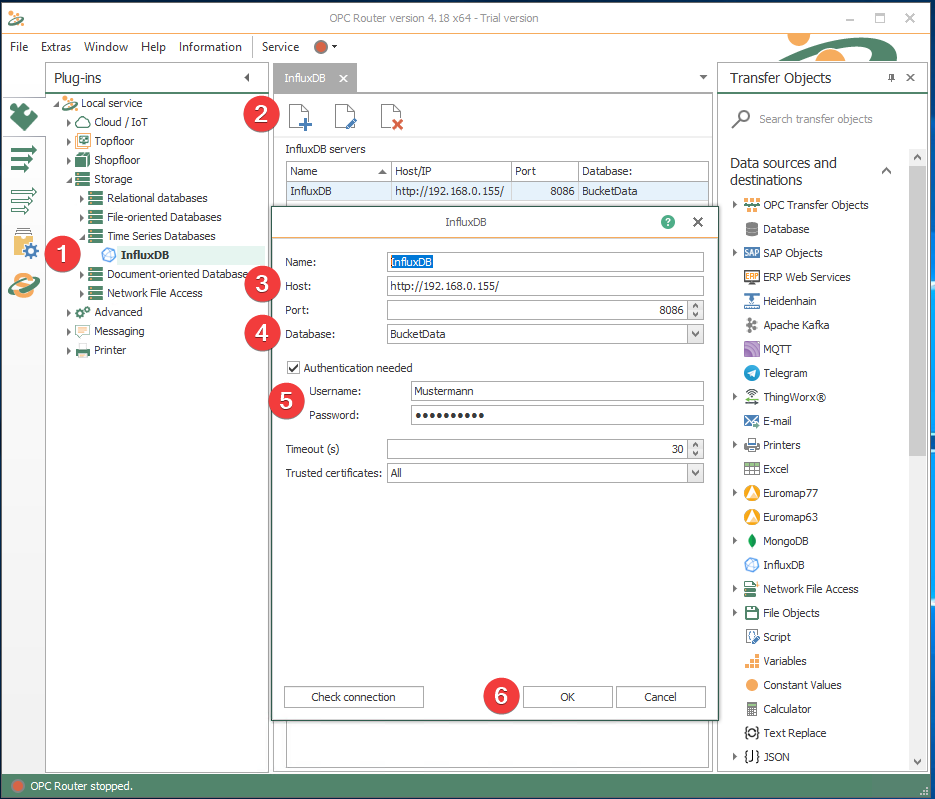Image resolution: width=935 pixels, height=799 pixels.
Task: Click the add new InfluxDB server icon
Action: (x=299, y=117)
